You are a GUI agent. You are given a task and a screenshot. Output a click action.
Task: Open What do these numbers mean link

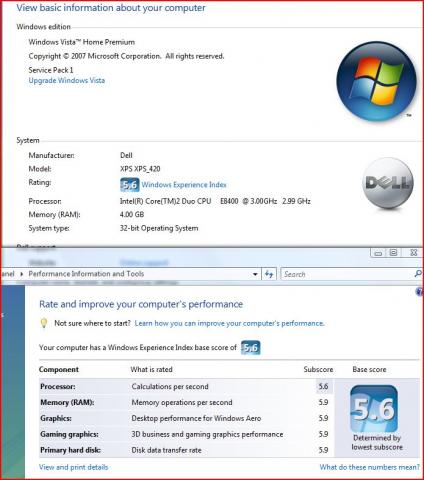[369, 467]
